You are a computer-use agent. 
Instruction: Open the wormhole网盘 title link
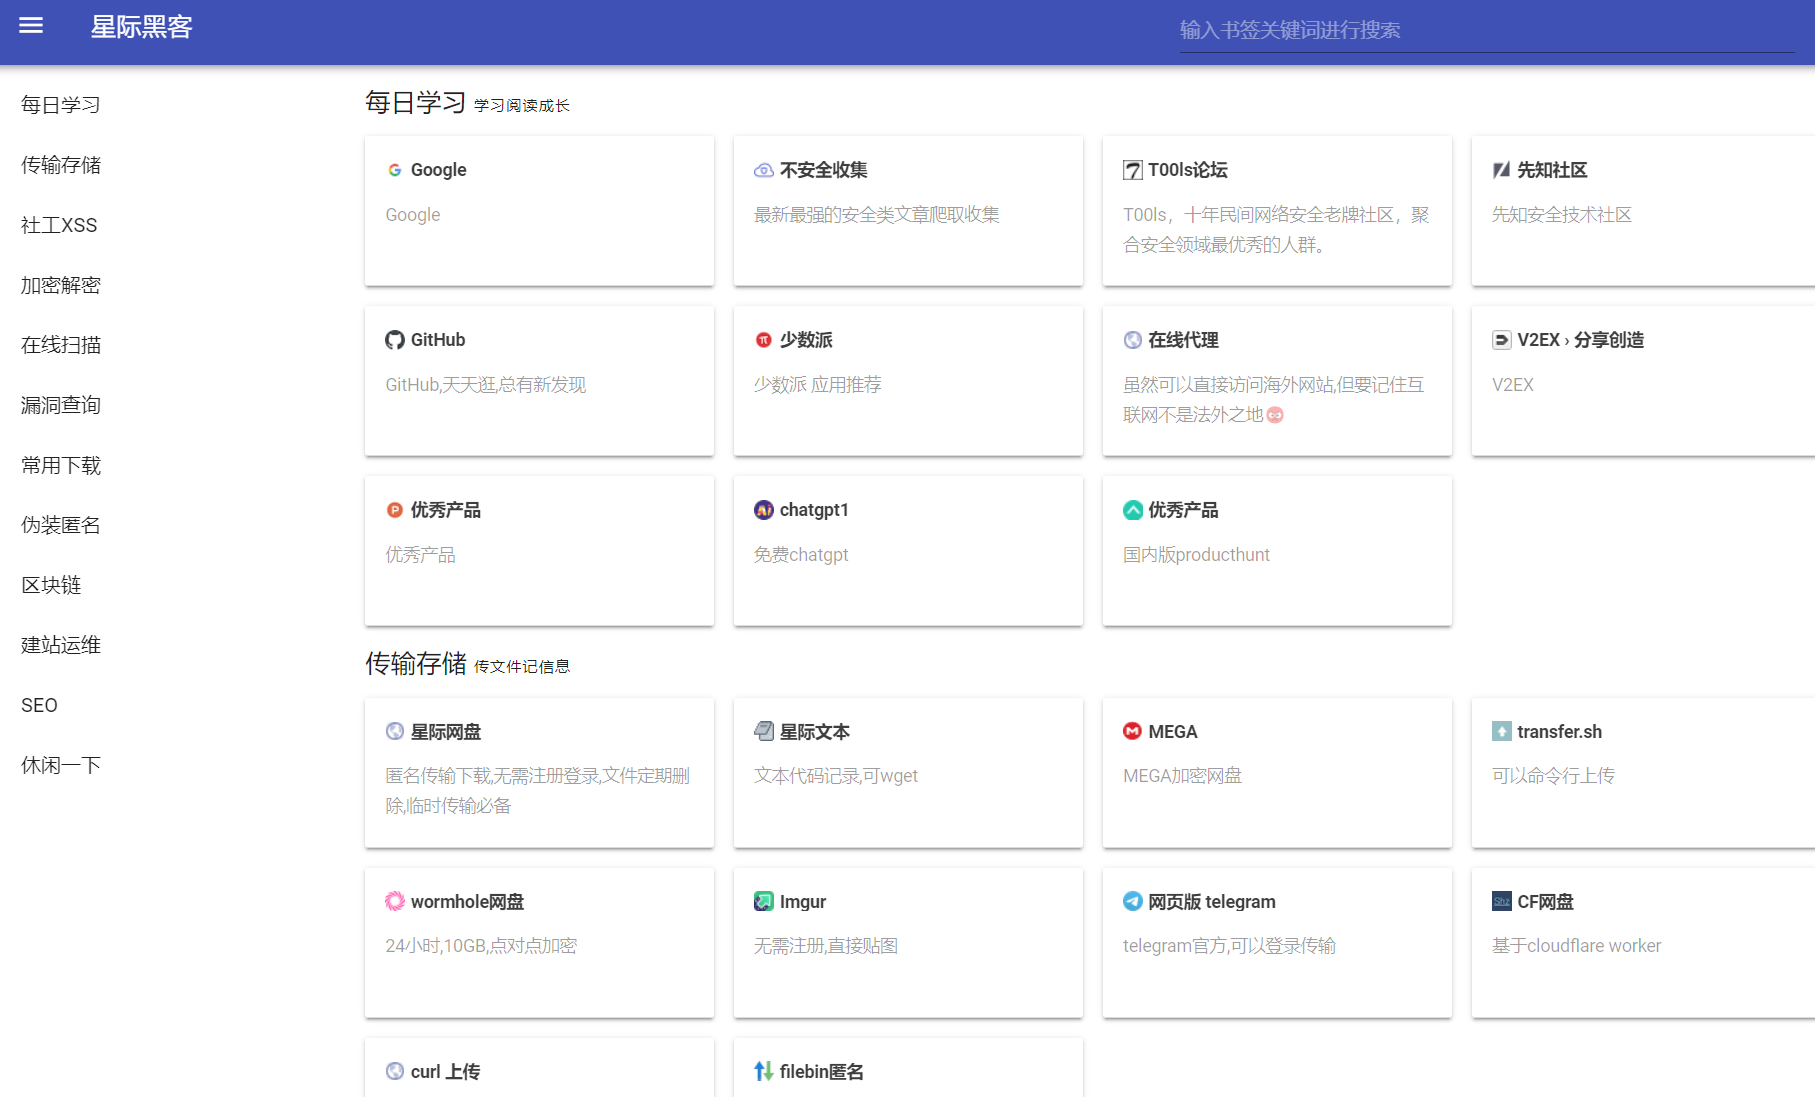(x=468, y=902)
